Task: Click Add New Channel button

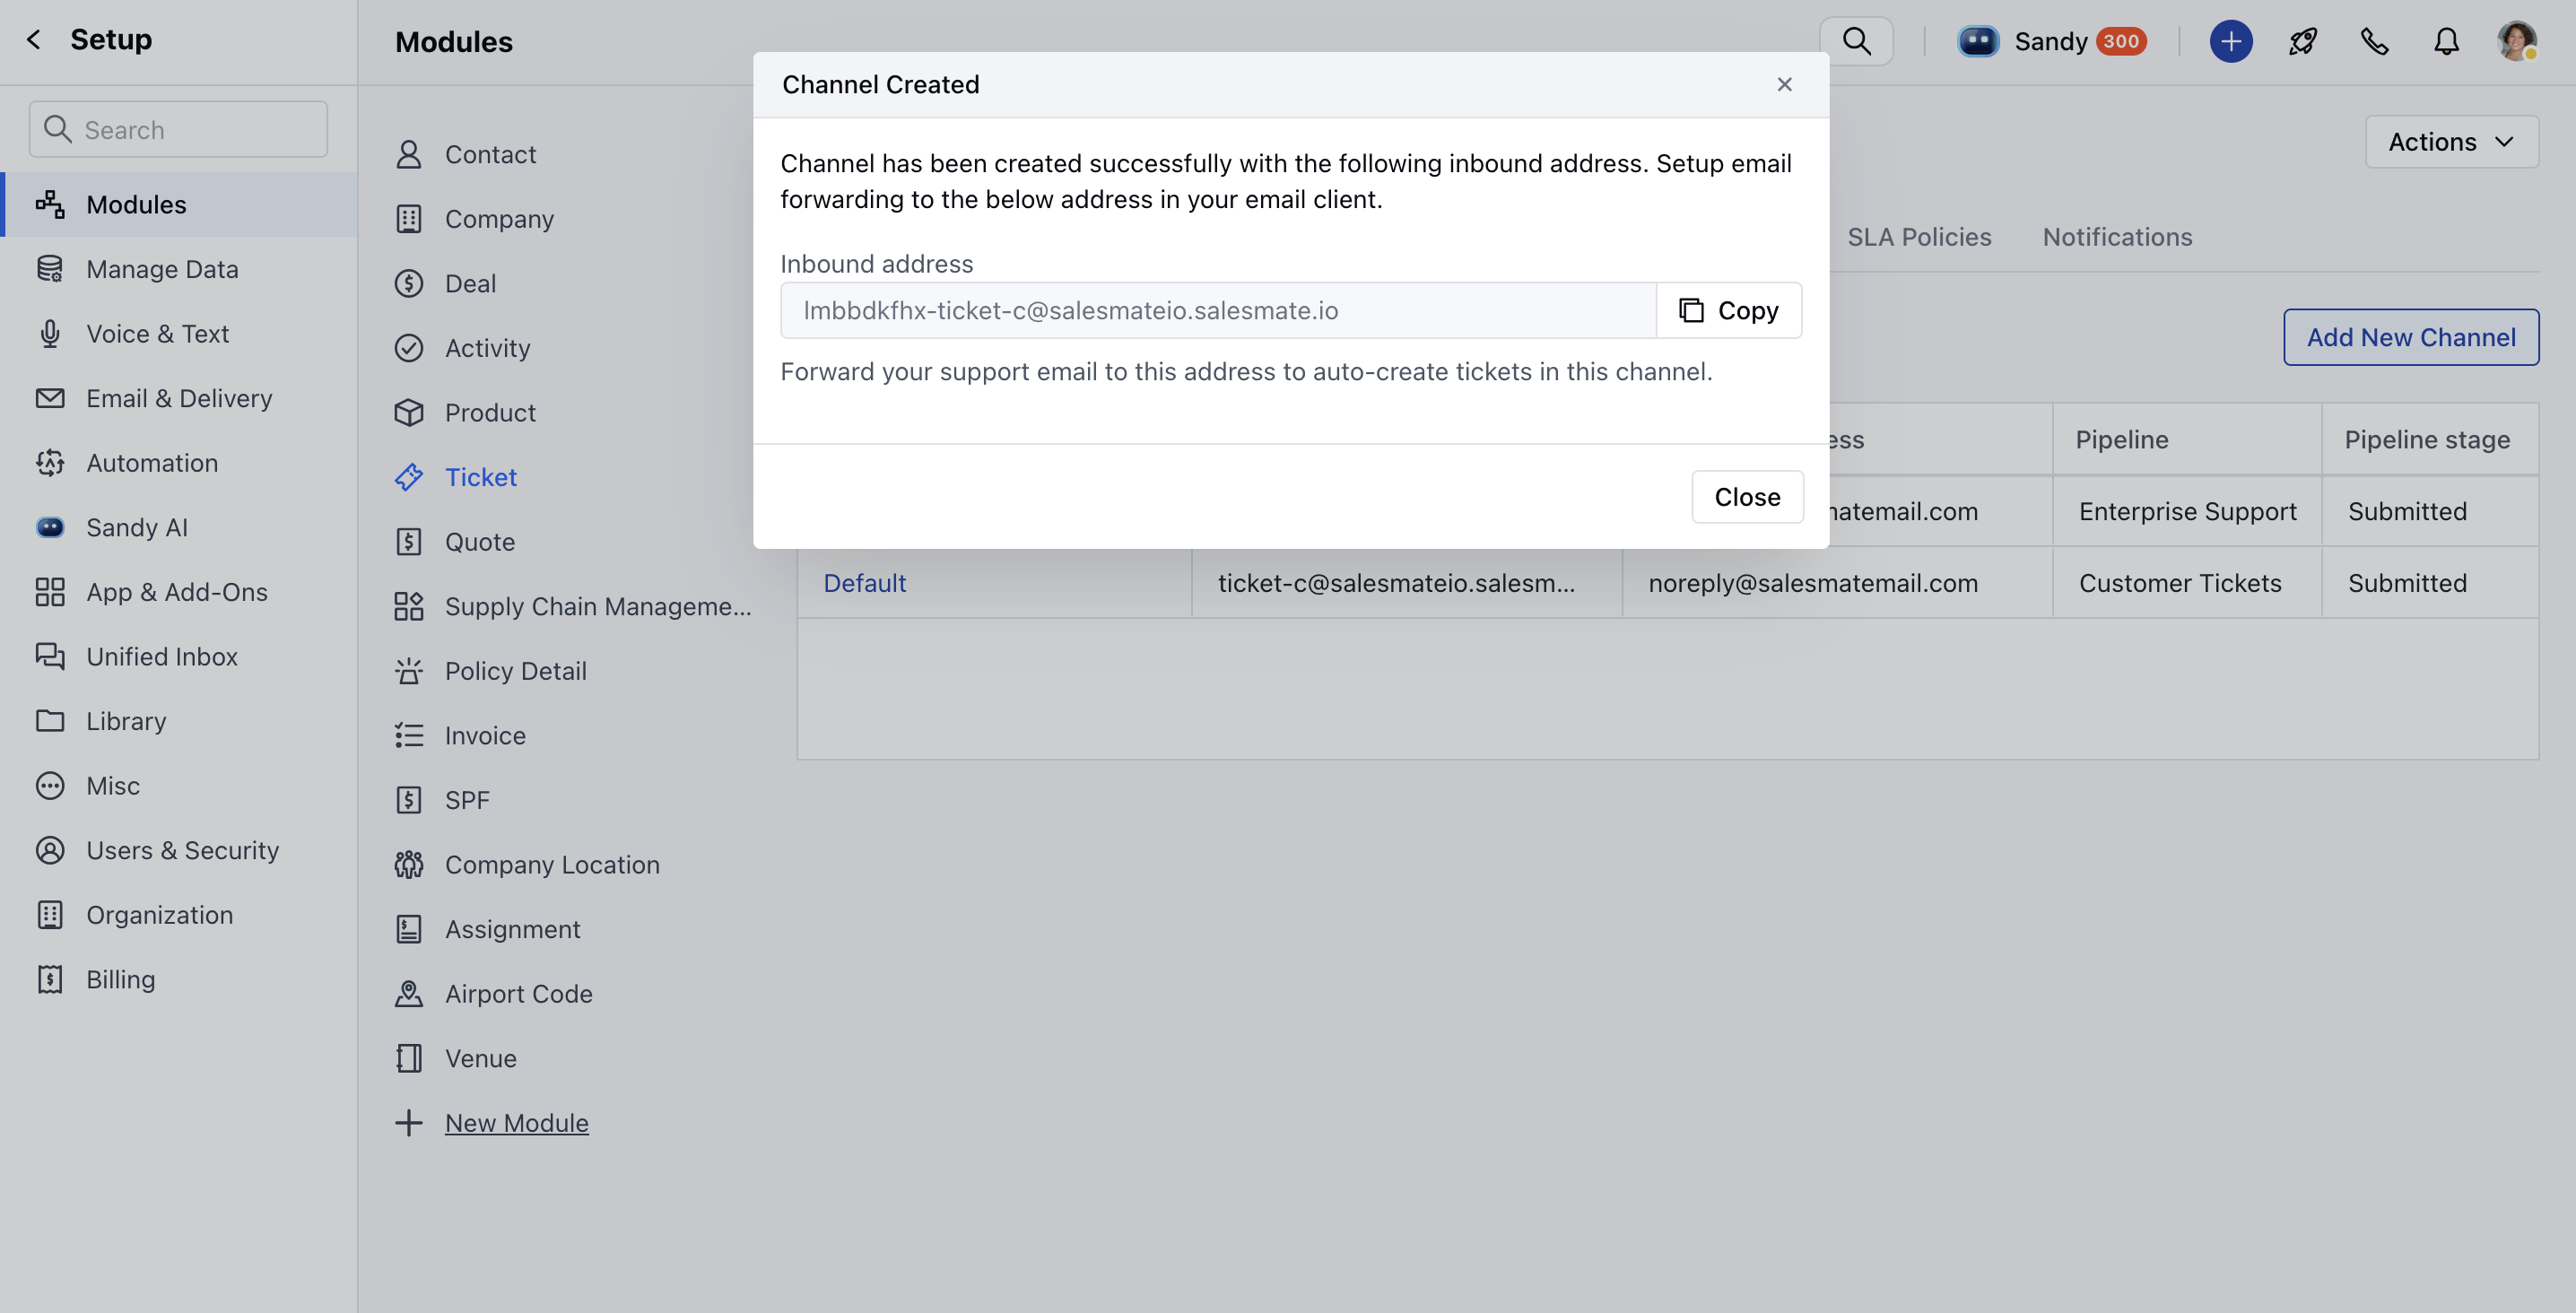Action: pyautogui.click(x=2410, y=337)
